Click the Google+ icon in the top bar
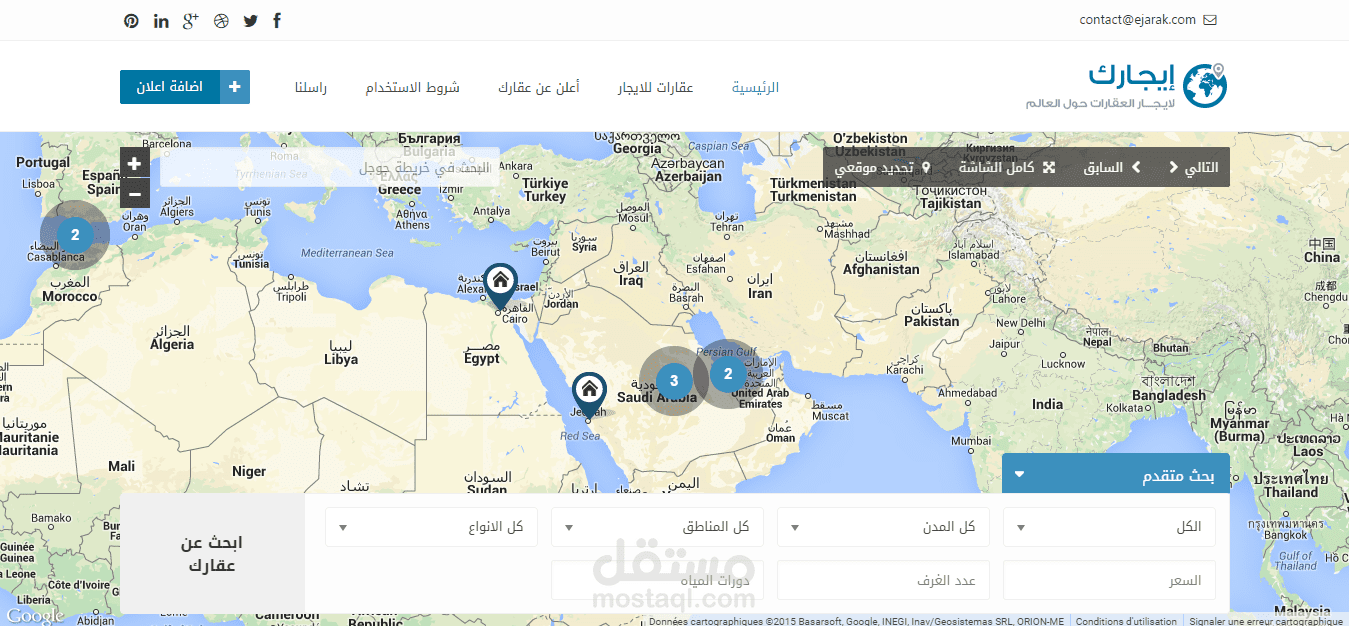The image size is (1349, 626). 190,20
